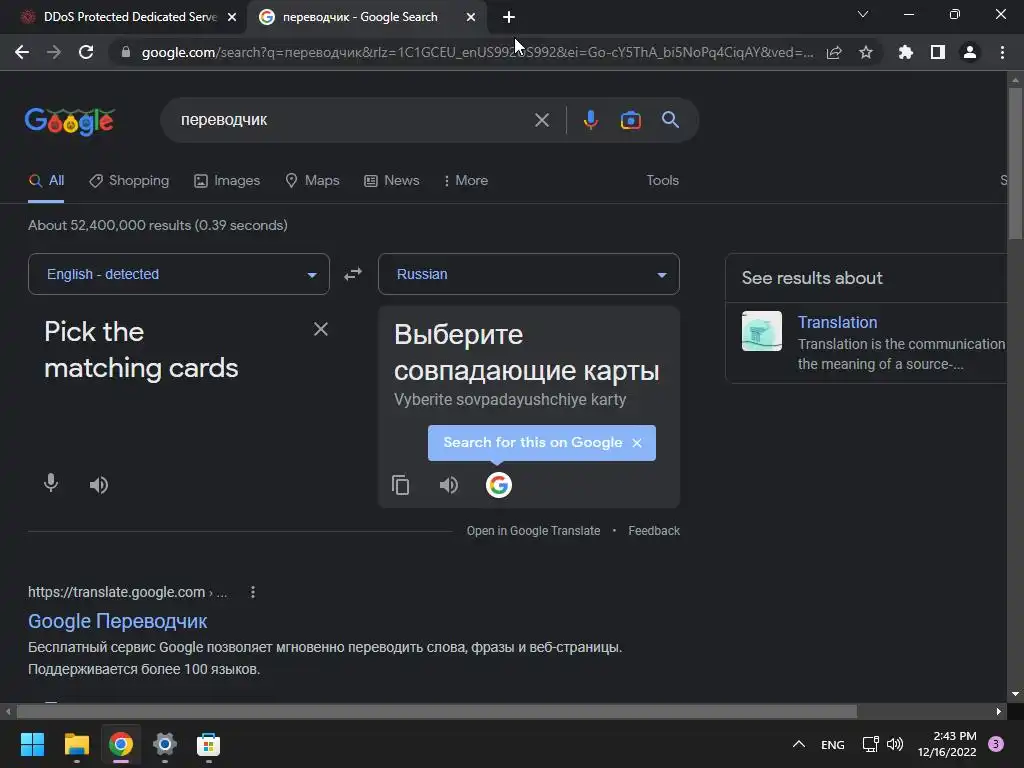Open Google Переводчик result link
Image resolution: width=1024 pixels, height=768 pixels.
click(118, 621)
